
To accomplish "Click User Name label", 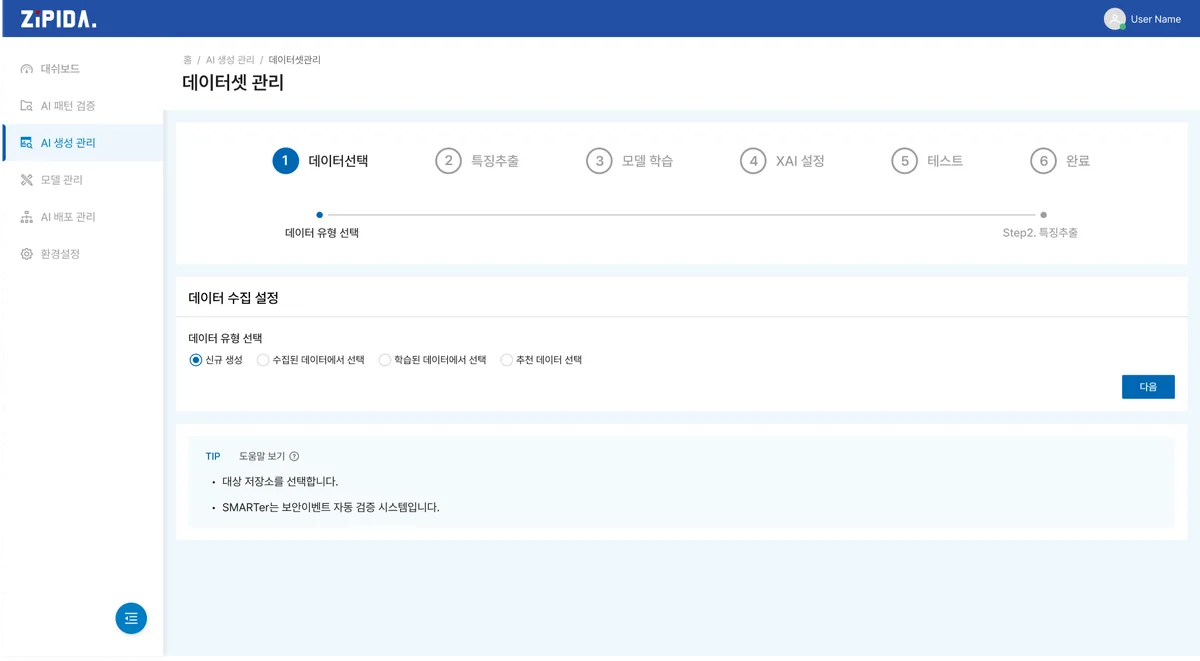I will click(x=1156, y=19).
